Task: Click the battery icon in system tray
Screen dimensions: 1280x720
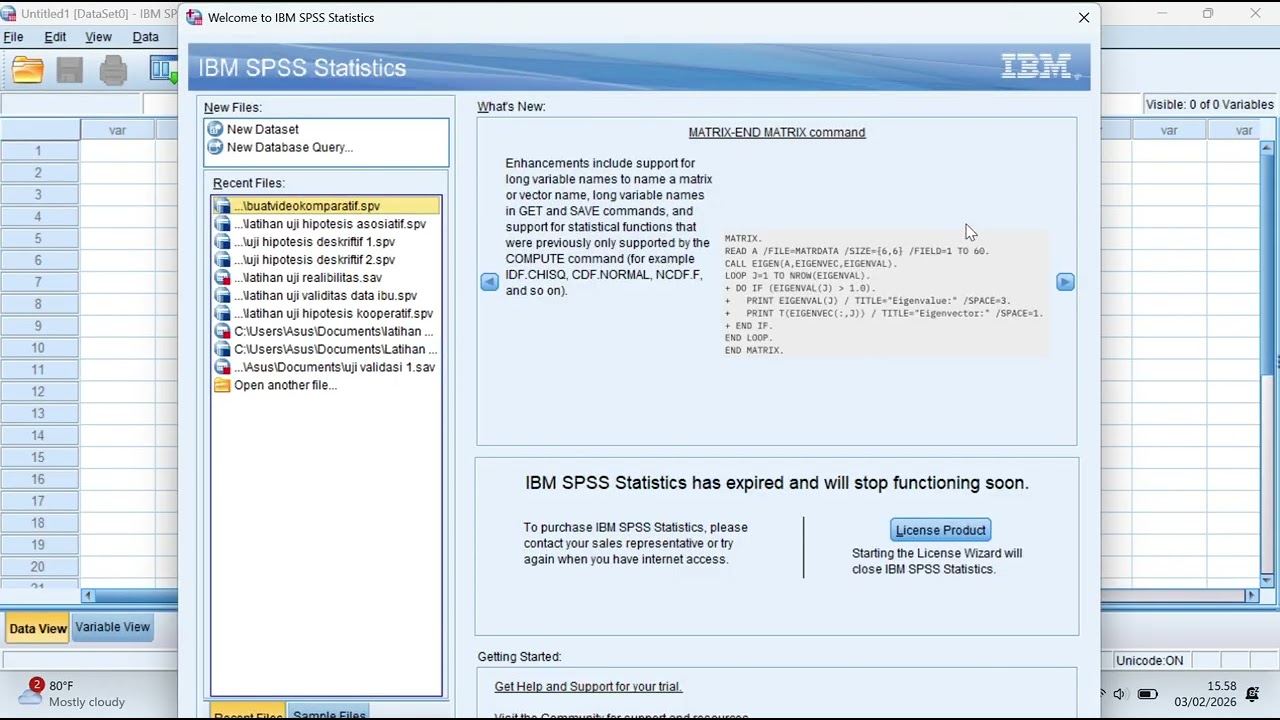Action: [1148, 694]
